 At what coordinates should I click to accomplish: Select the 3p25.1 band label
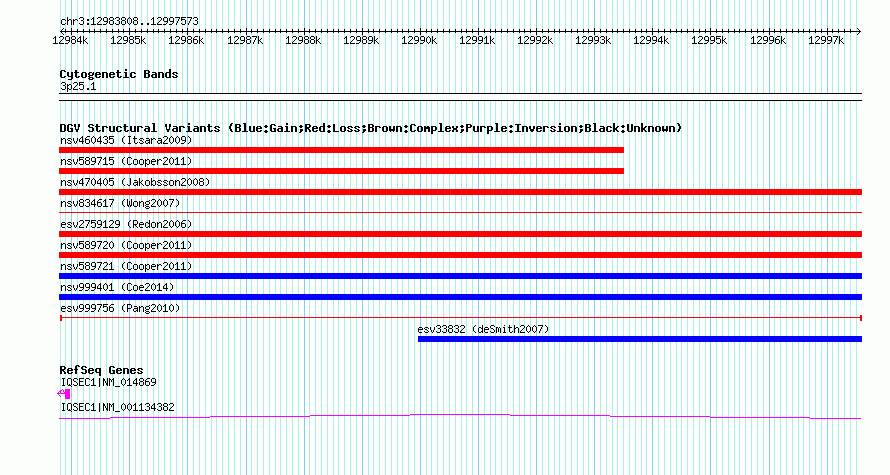click(78, 86)
